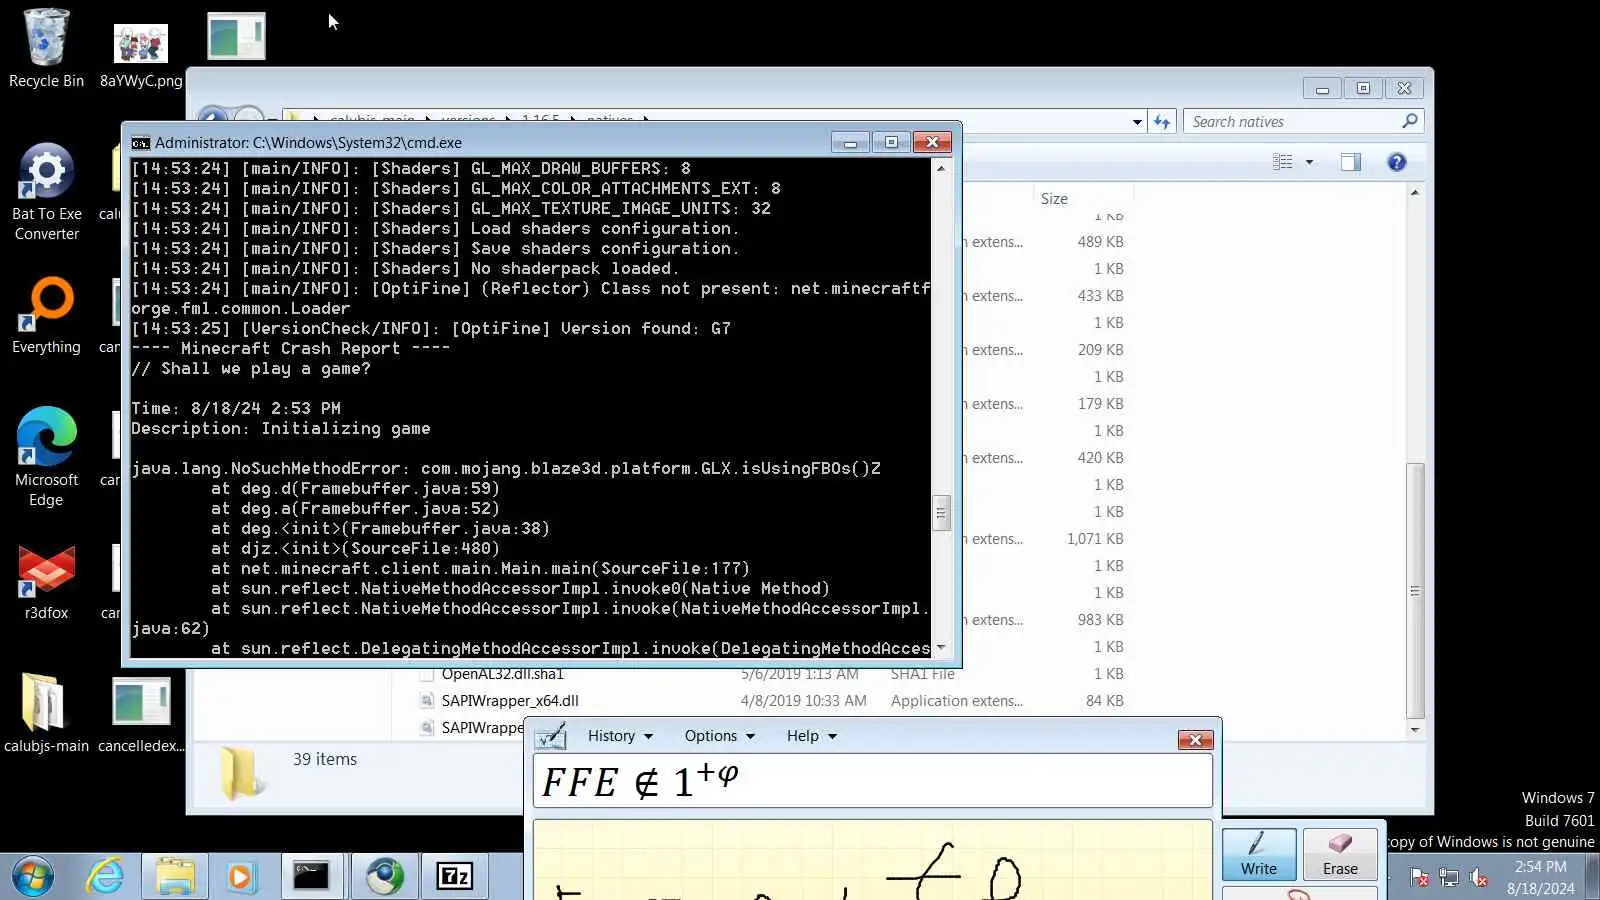Launch Internet Explorer from the taskbar
Screen dimensions: 1600x900
pyautogui.click(x=105, y=876)
